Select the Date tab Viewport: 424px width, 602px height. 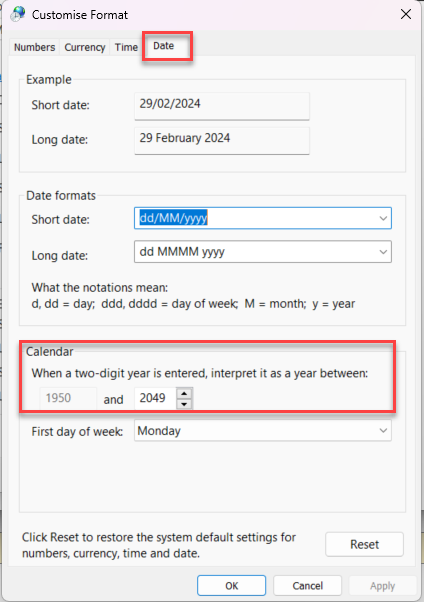coord(164,46)
